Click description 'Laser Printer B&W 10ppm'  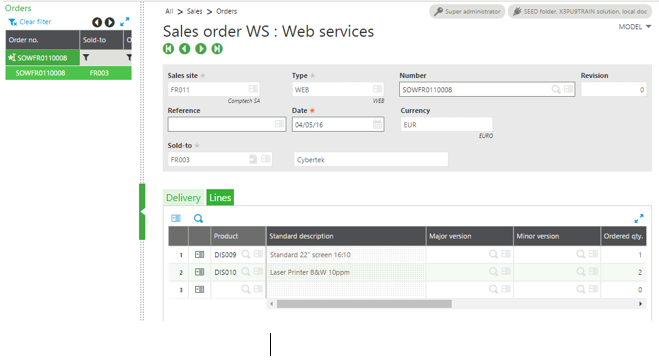coord(310,272)
